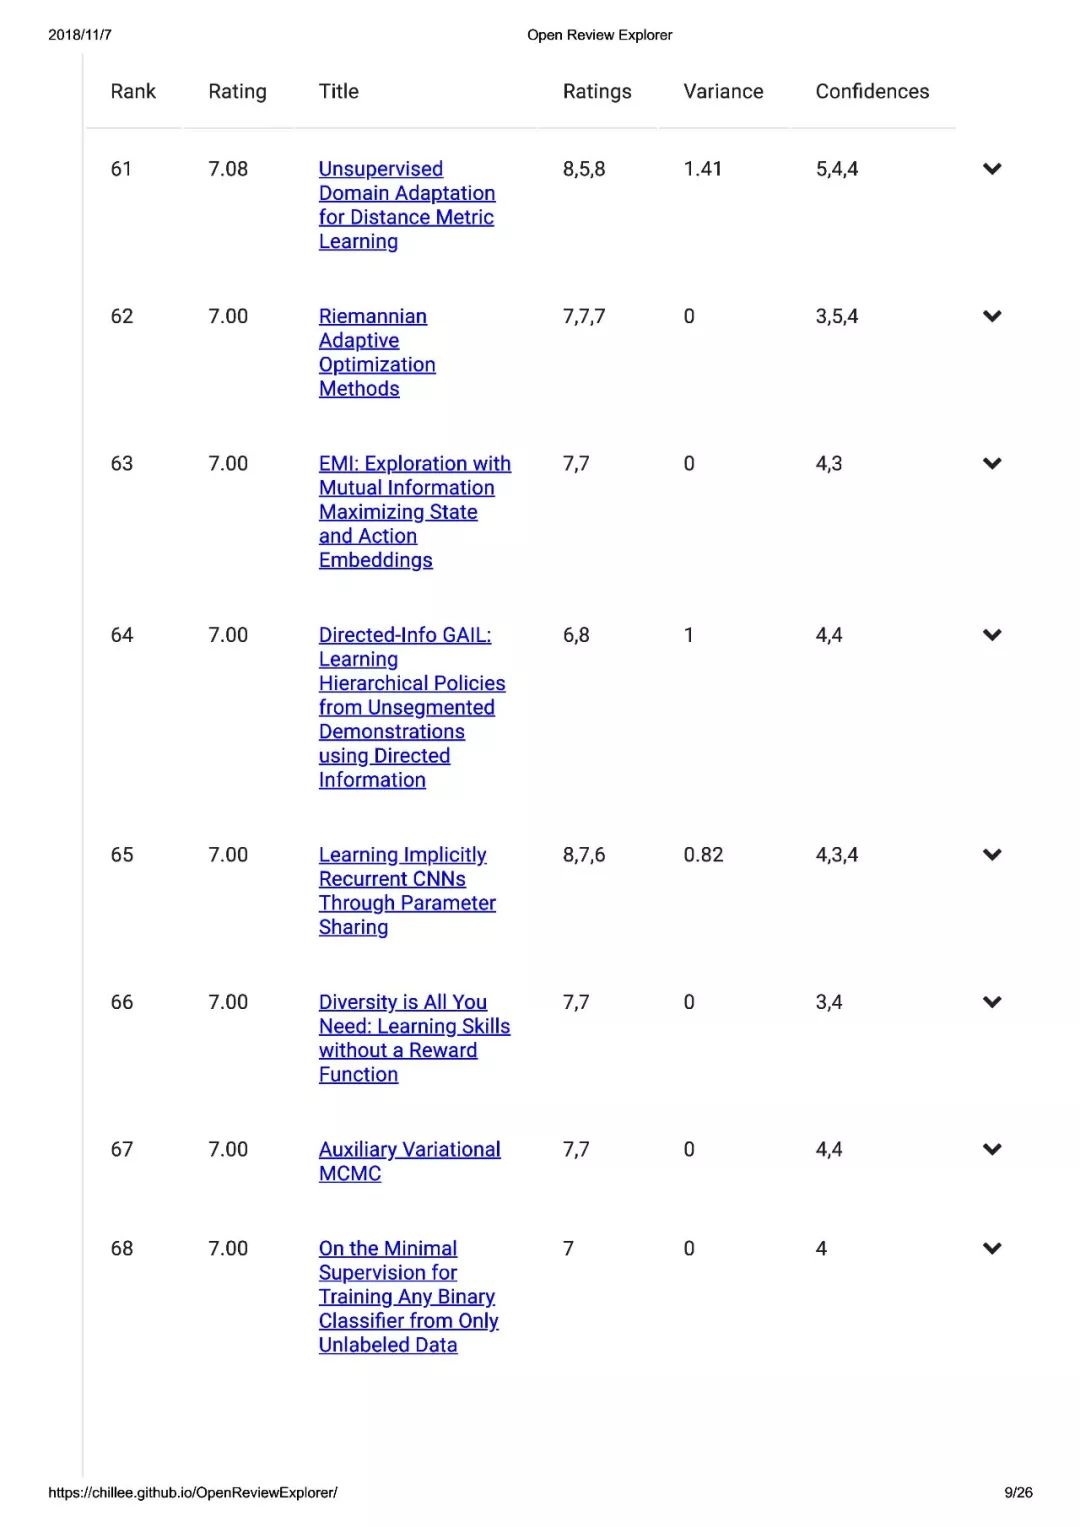This screenshot has width=1080, height=1527.
Task: Open Unsupervised Domain Adaptation paper link
Action: tap(407, 205)
